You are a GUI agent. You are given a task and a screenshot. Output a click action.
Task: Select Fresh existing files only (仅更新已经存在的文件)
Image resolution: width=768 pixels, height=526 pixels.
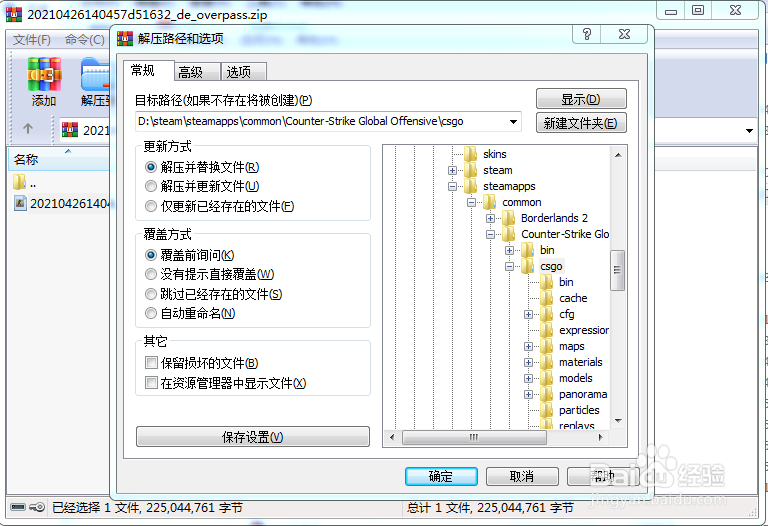151,206
